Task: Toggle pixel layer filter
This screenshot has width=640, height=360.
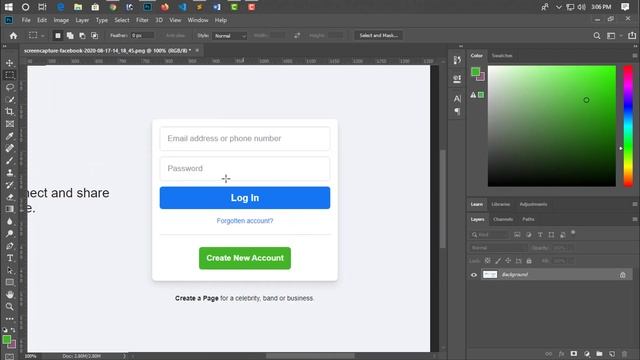Action: 517,235
